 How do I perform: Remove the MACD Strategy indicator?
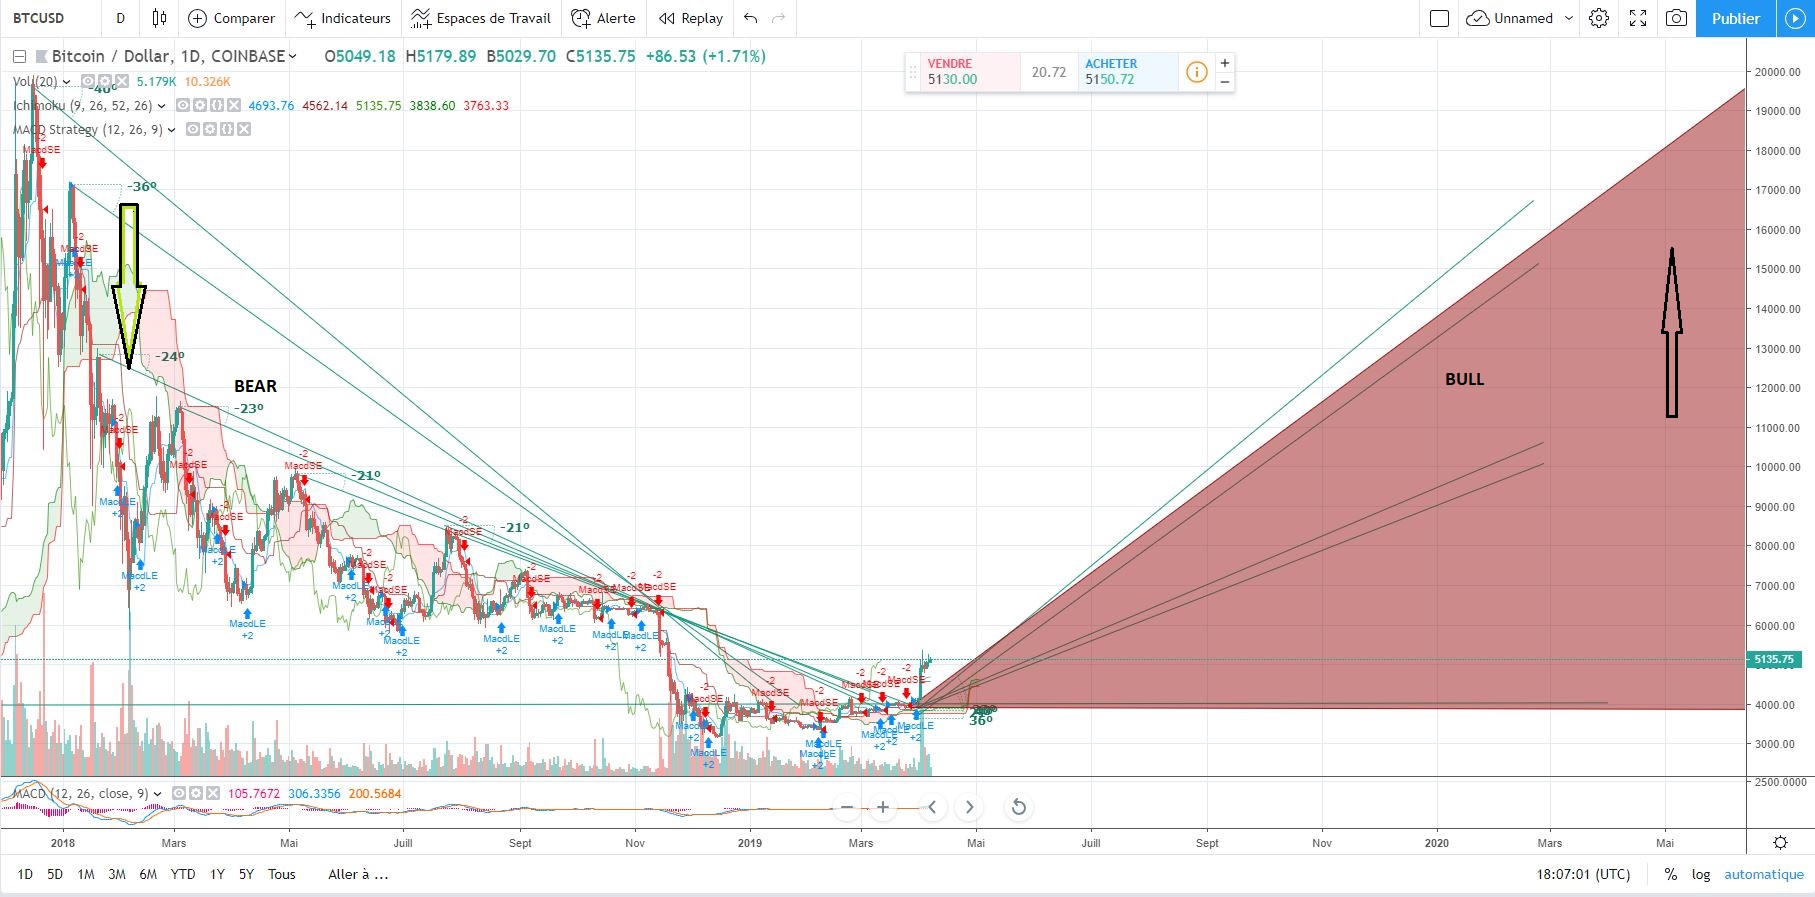point(244,129)
